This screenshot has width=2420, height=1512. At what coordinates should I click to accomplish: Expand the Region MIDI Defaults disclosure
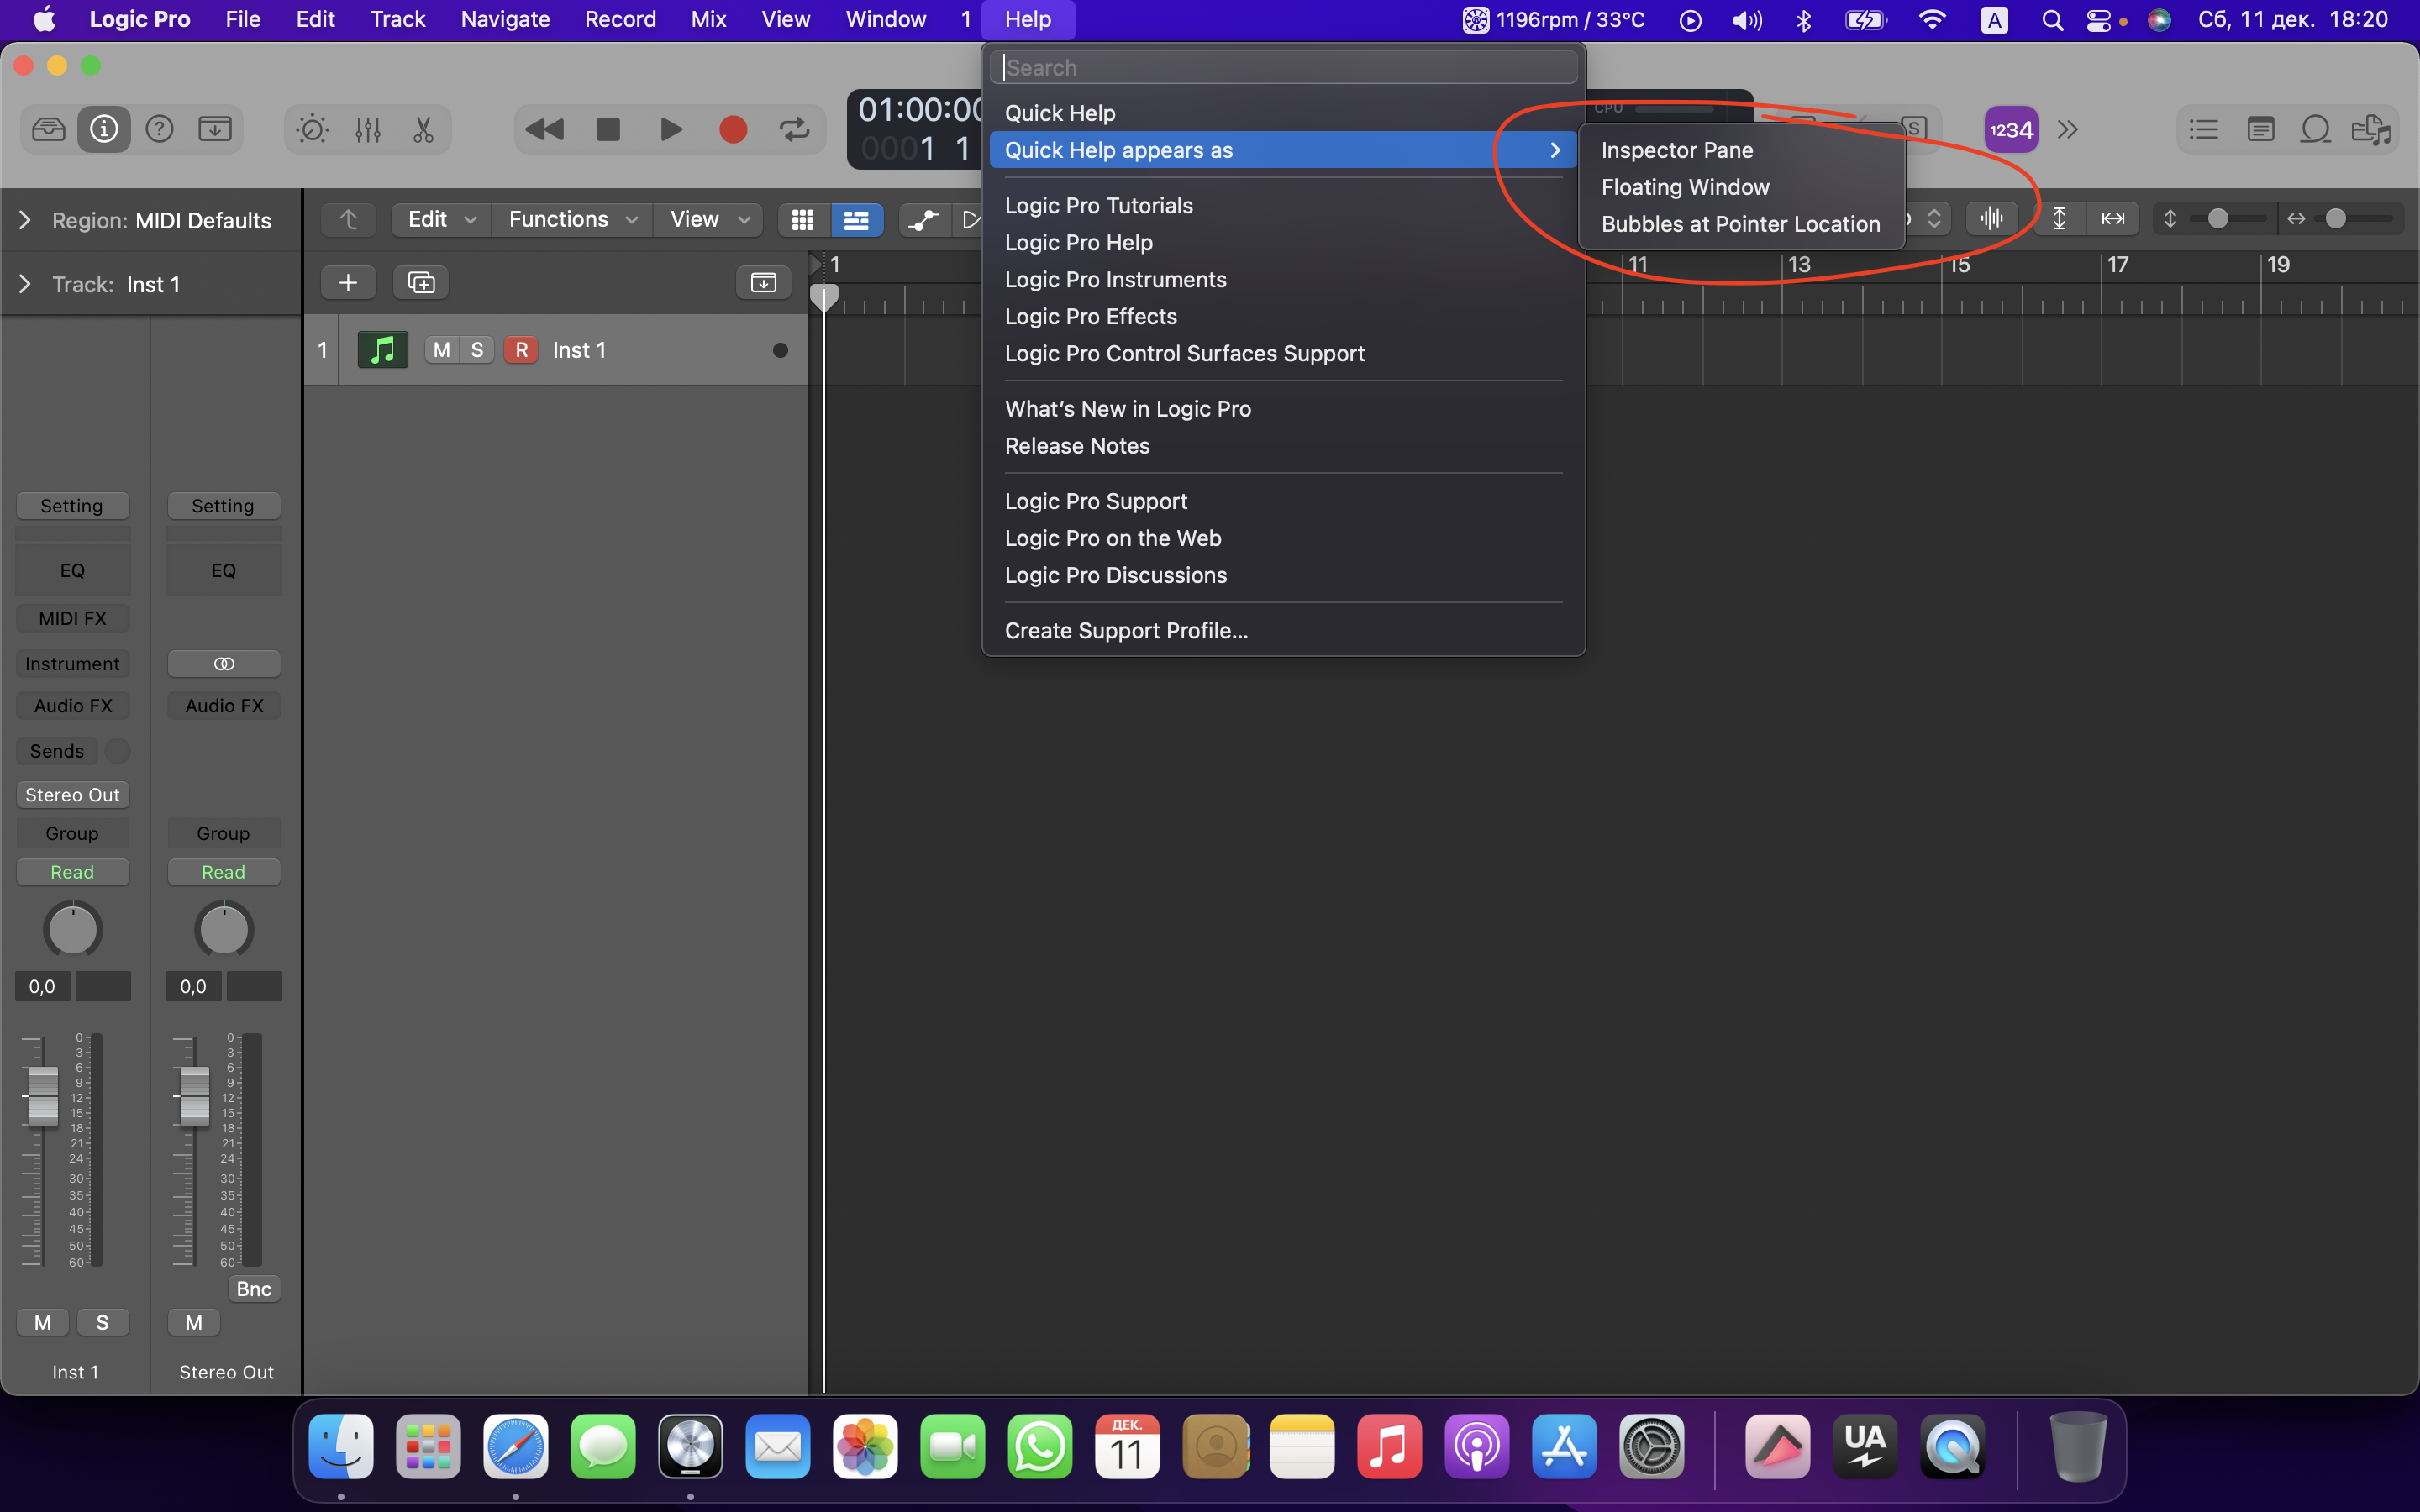click(25, 220)
